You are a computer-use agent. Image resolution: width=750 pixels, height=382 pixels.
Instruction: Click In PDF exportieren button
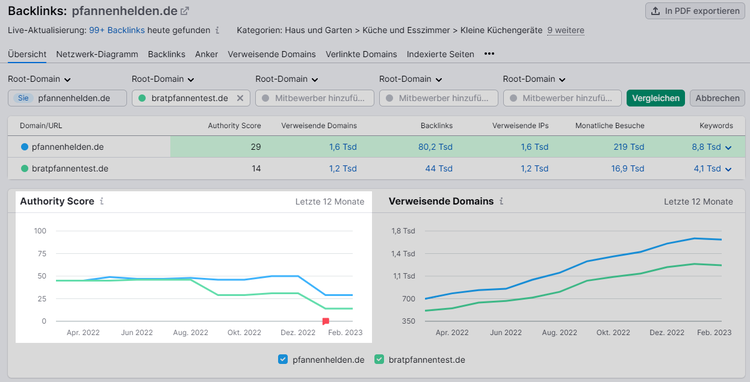(x=695, y=11)
